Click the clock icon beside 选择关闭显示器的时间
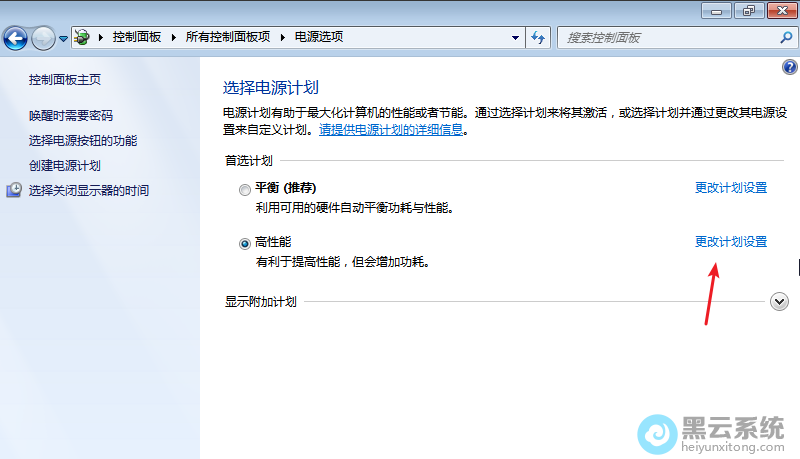This screenshot has width=800, height=459. [14, 190]
